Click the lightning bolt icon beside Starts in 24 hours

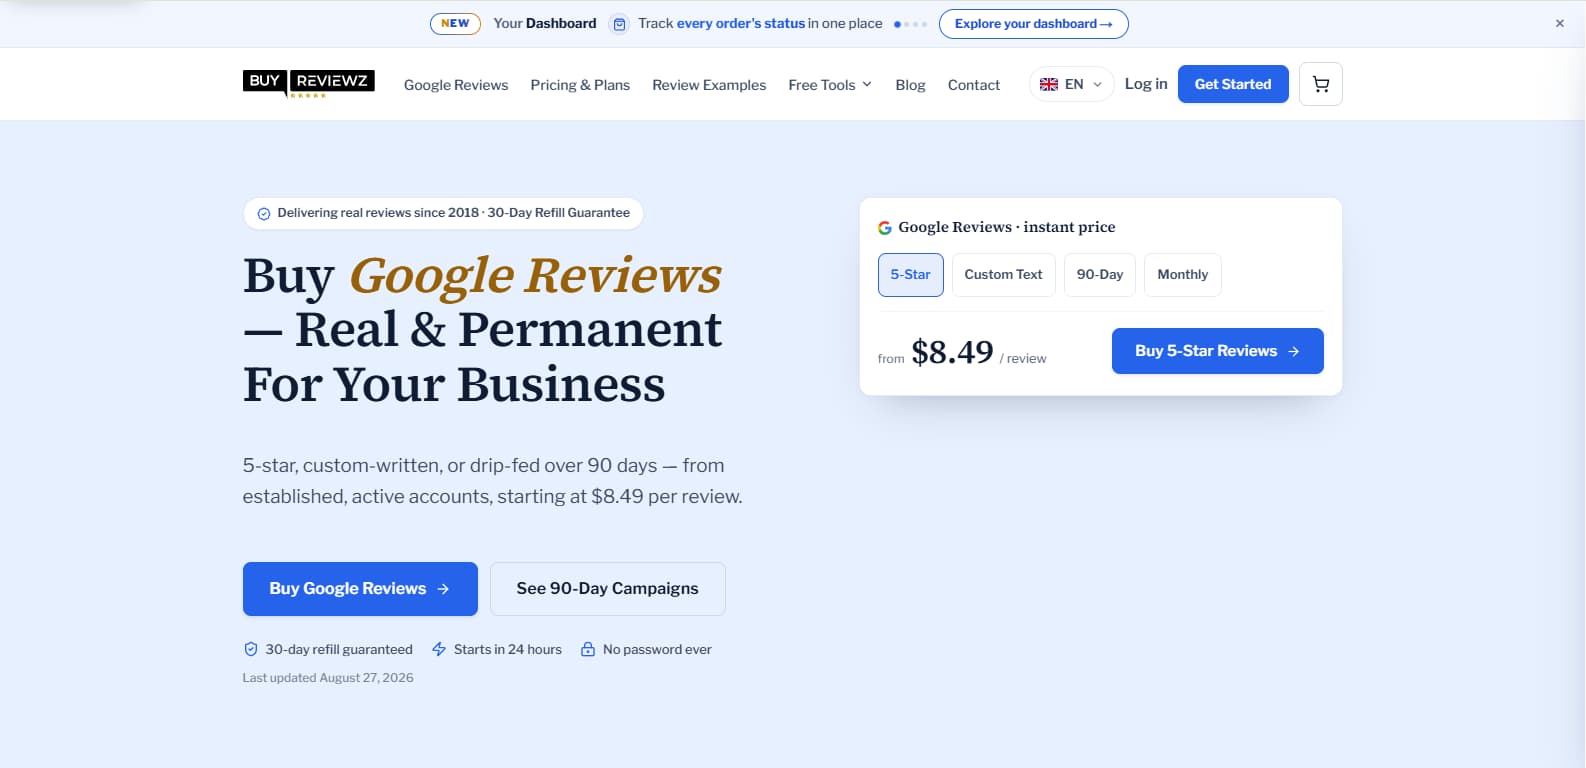pyautogui.click(x=439, y=649)
